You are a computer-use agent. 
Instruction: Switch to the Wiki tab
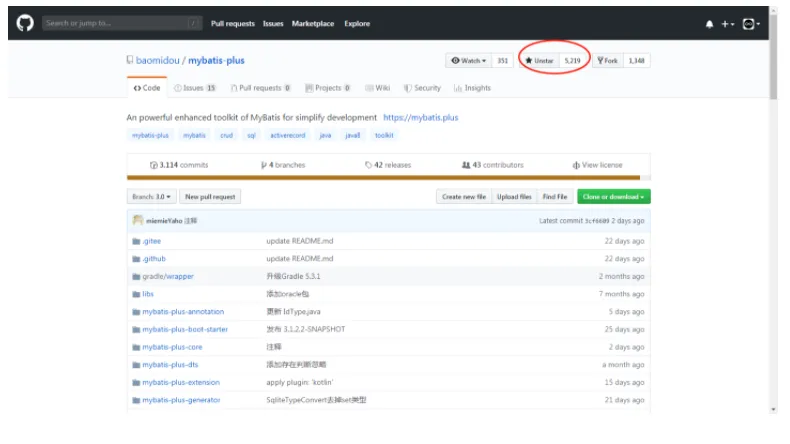(x=377, y=88)
